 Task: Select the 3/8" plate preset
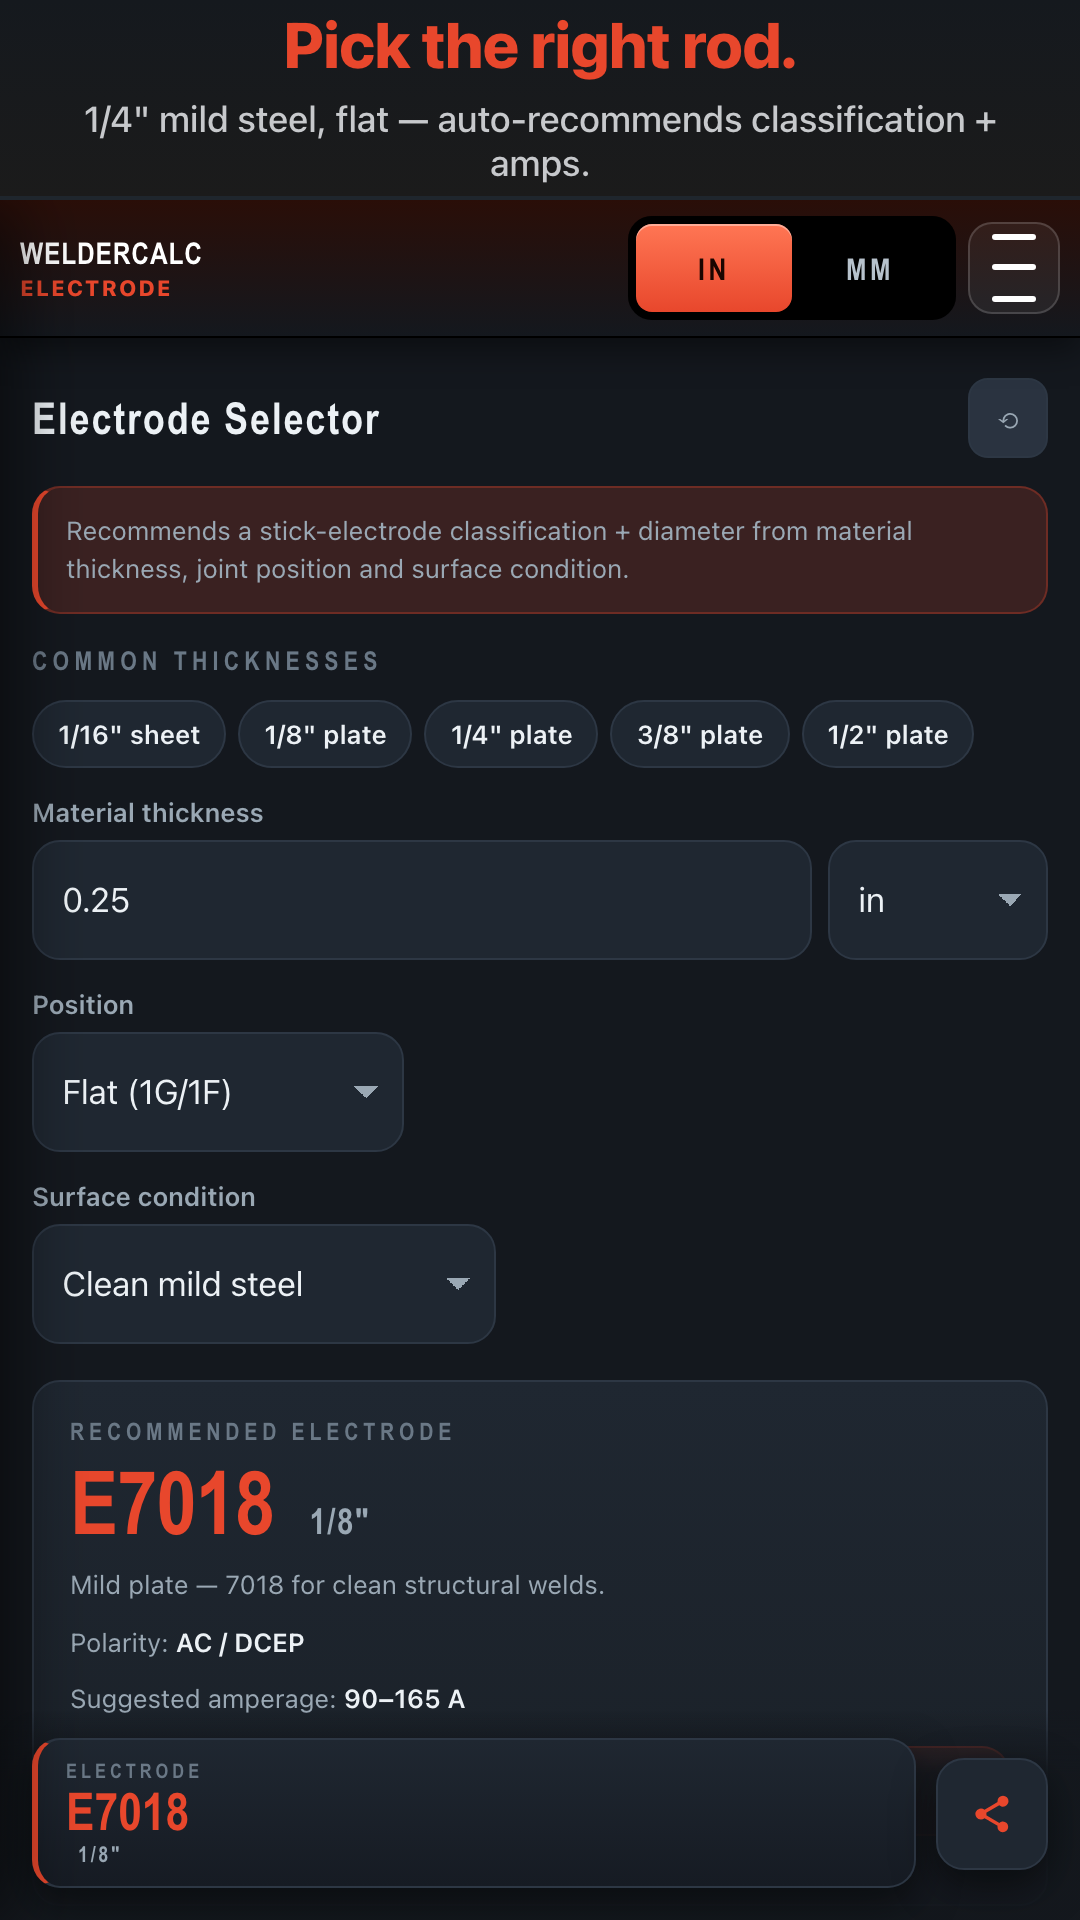[x=700, y=735]
